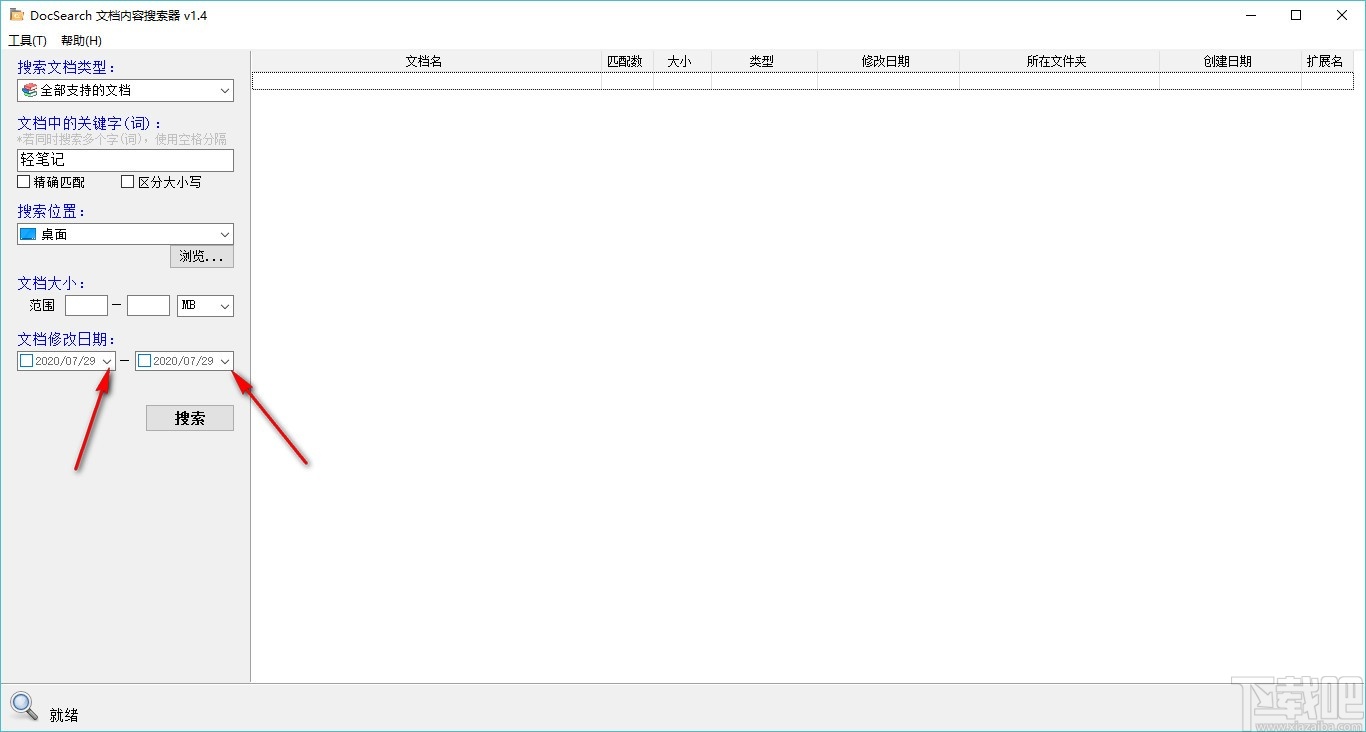Click the 文档名 column header
The width and height of the screenshot is (1366, 732).
(423, 60)
